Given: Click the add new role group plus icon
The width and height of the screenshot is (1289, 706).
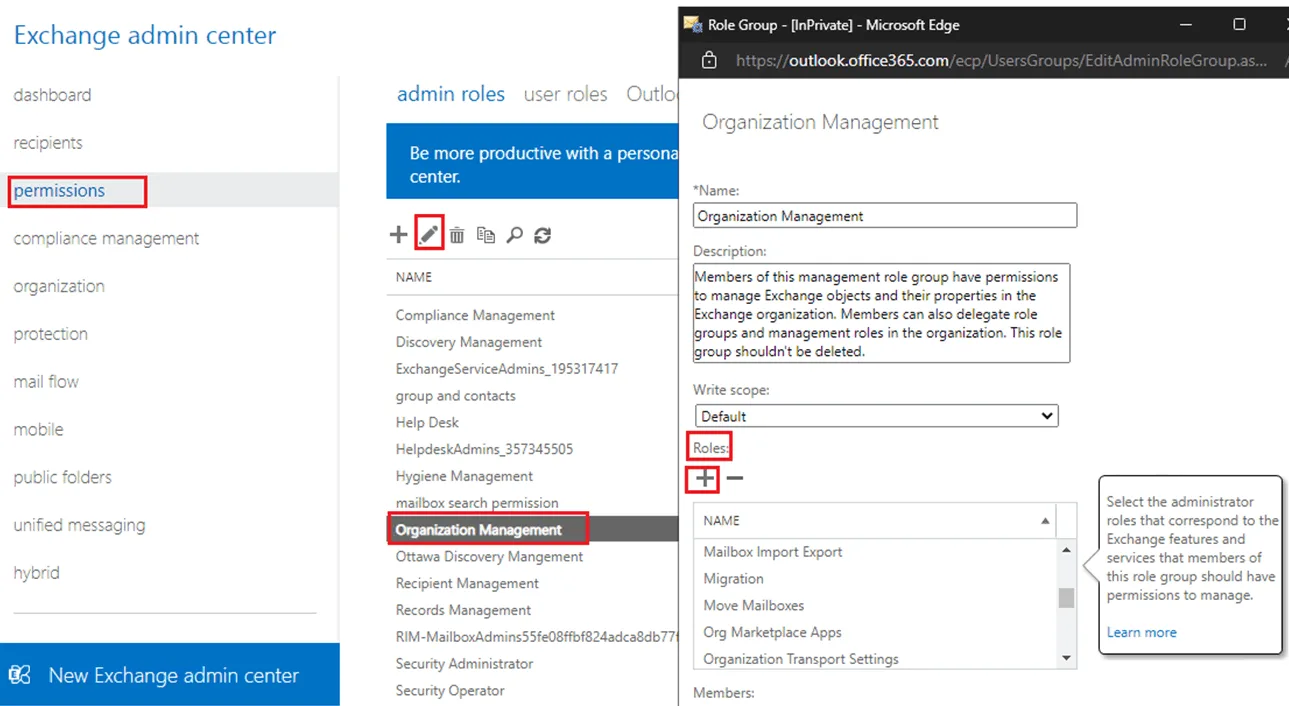Looking at the screenshot, I should coord(398,235).
